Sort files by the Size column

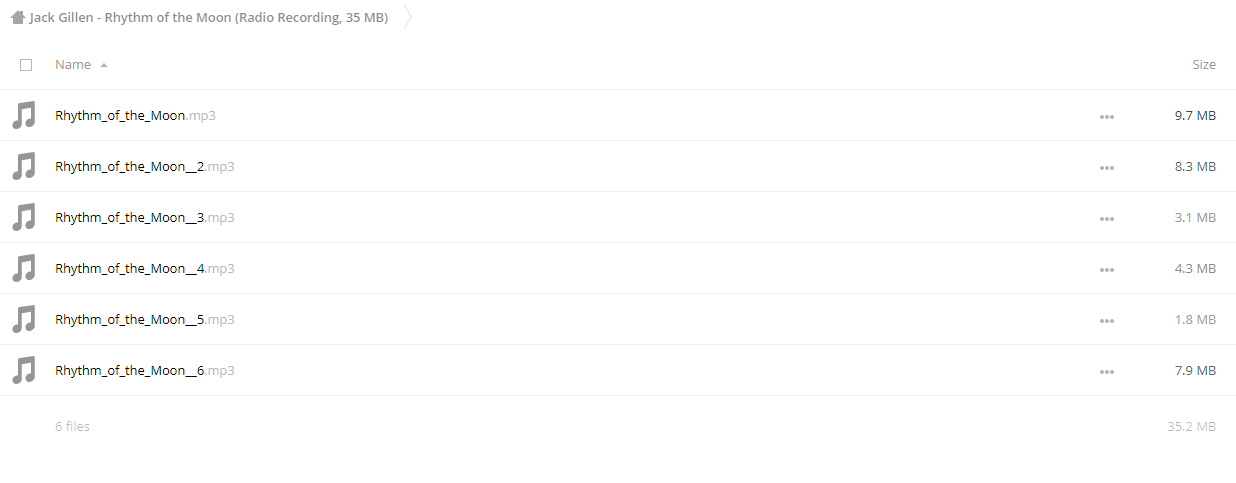point(1204,64)
